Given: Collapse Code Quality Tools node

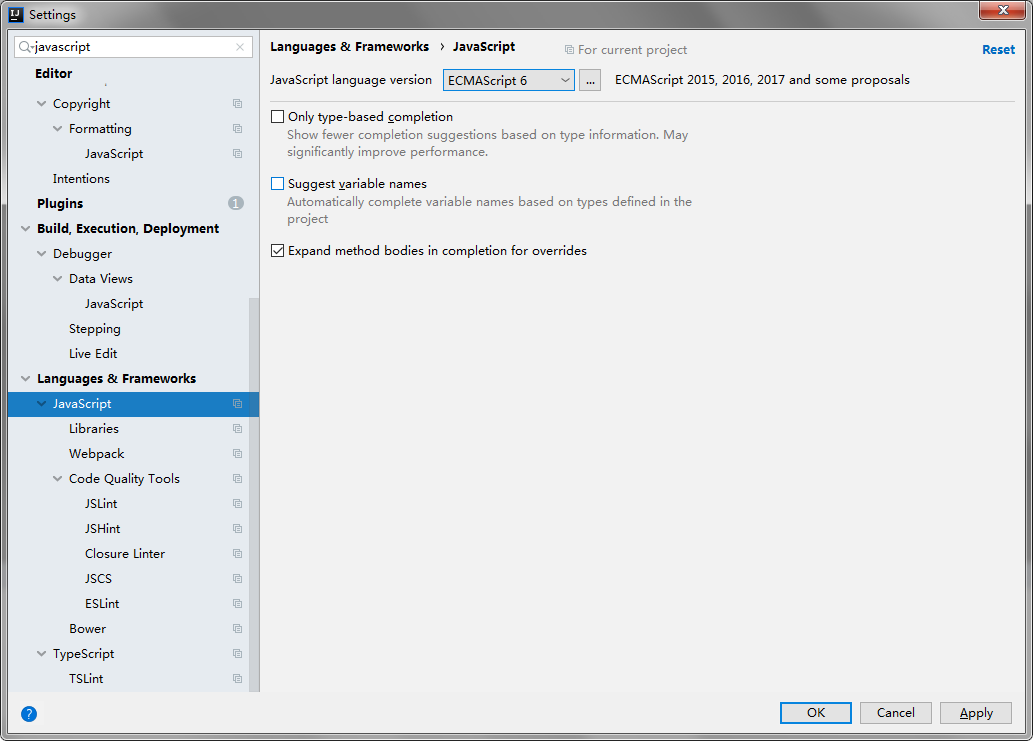Looking at the screenshot, I should (57, 479).
